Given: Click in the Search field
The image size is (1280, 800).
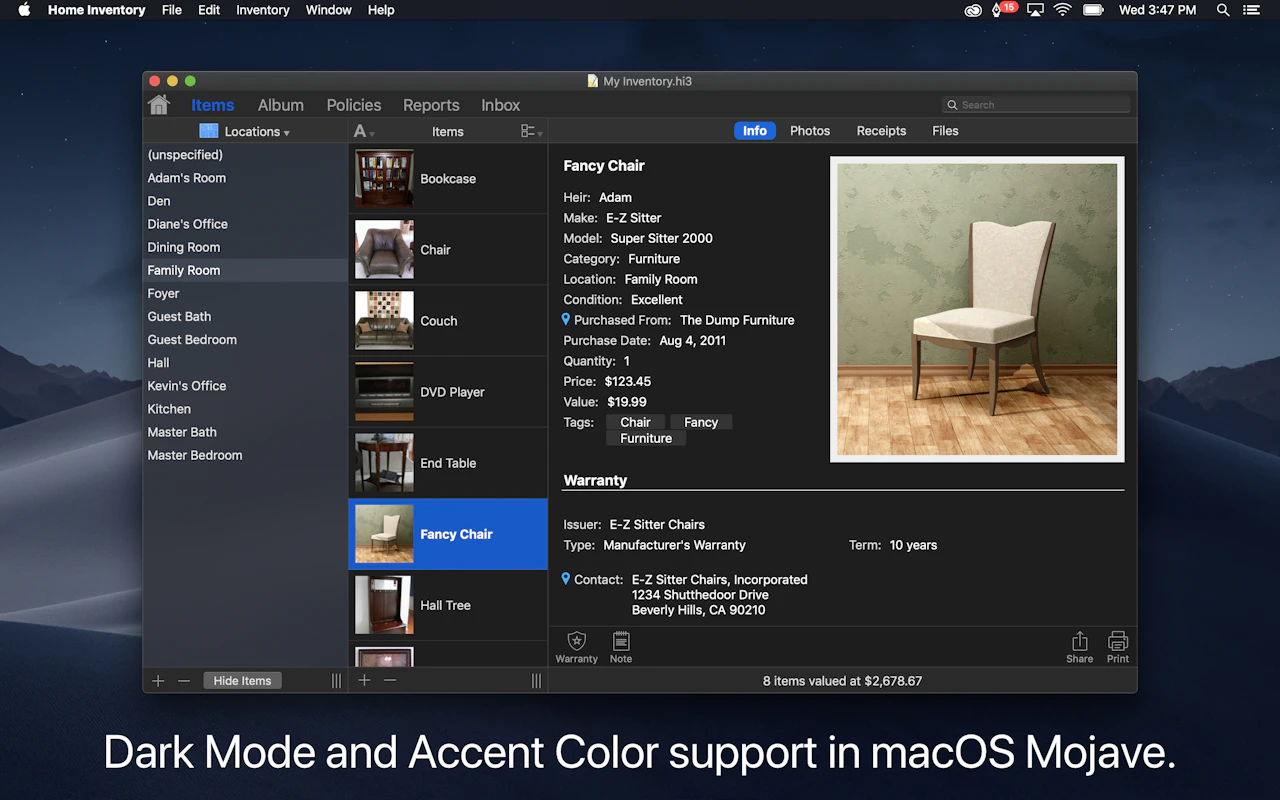Looking at the screenshot, I should click(1040, 105).
